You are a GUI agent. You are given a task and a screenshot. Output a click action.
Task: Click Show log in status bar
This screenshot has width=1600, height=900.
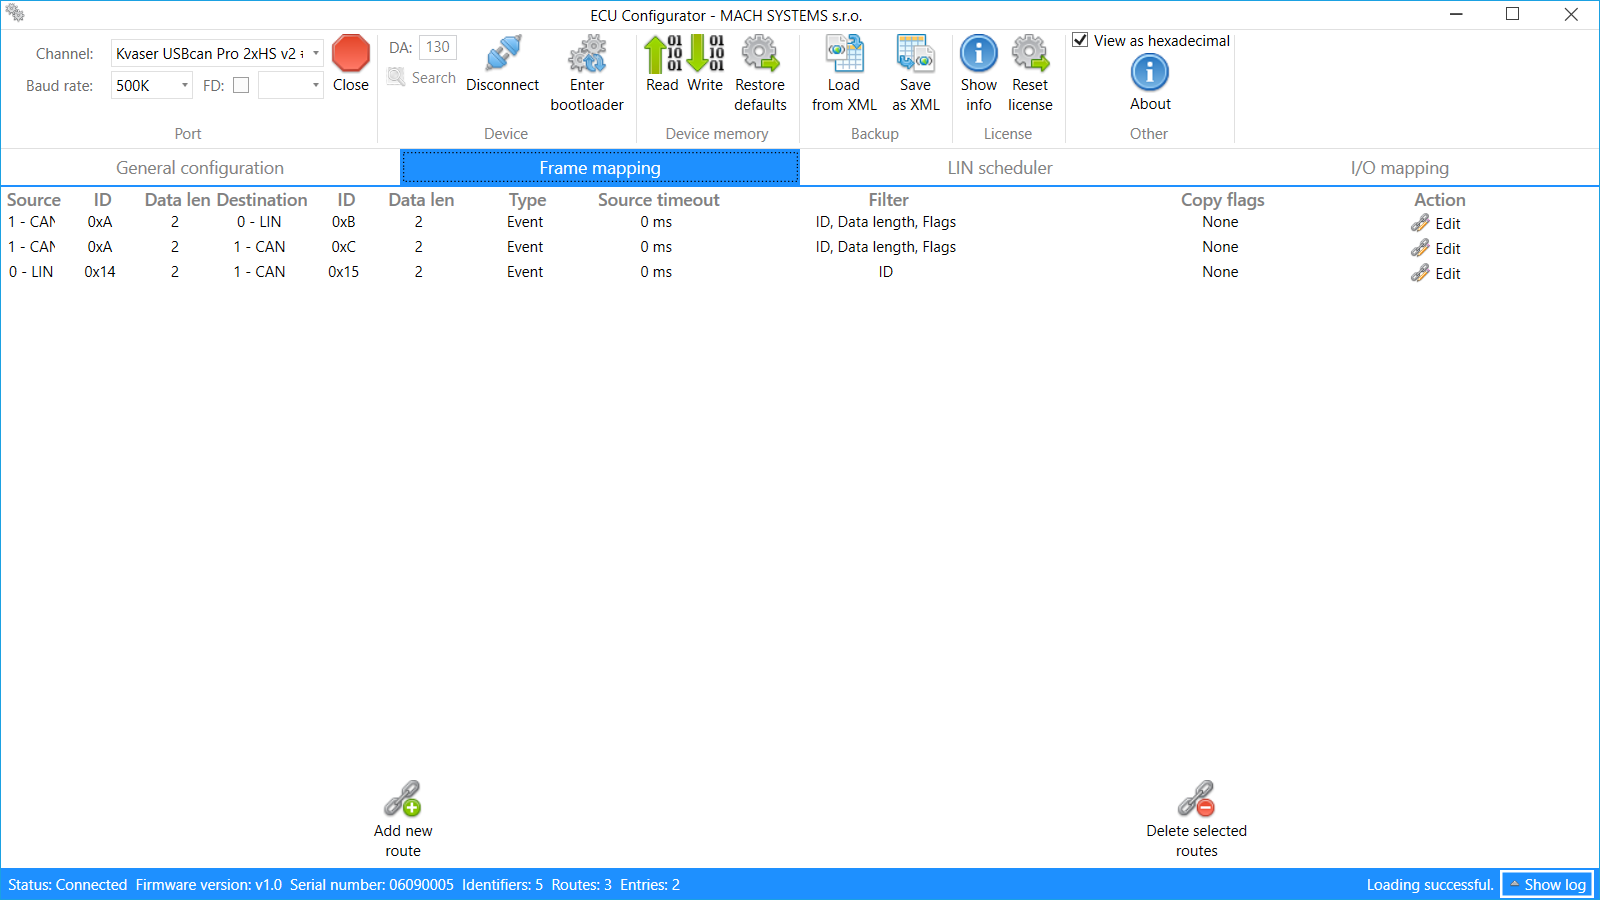pos(1547,885)
